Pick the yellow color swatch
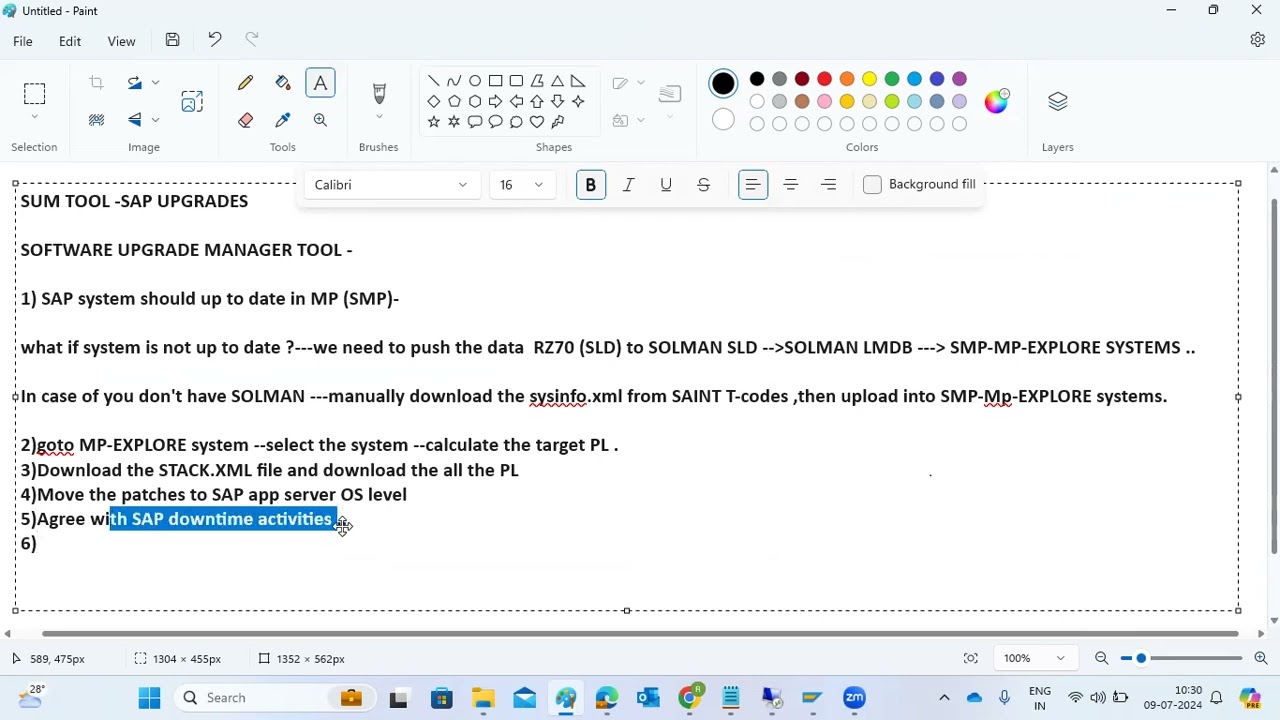1280x720 pixels. [869, 79]
